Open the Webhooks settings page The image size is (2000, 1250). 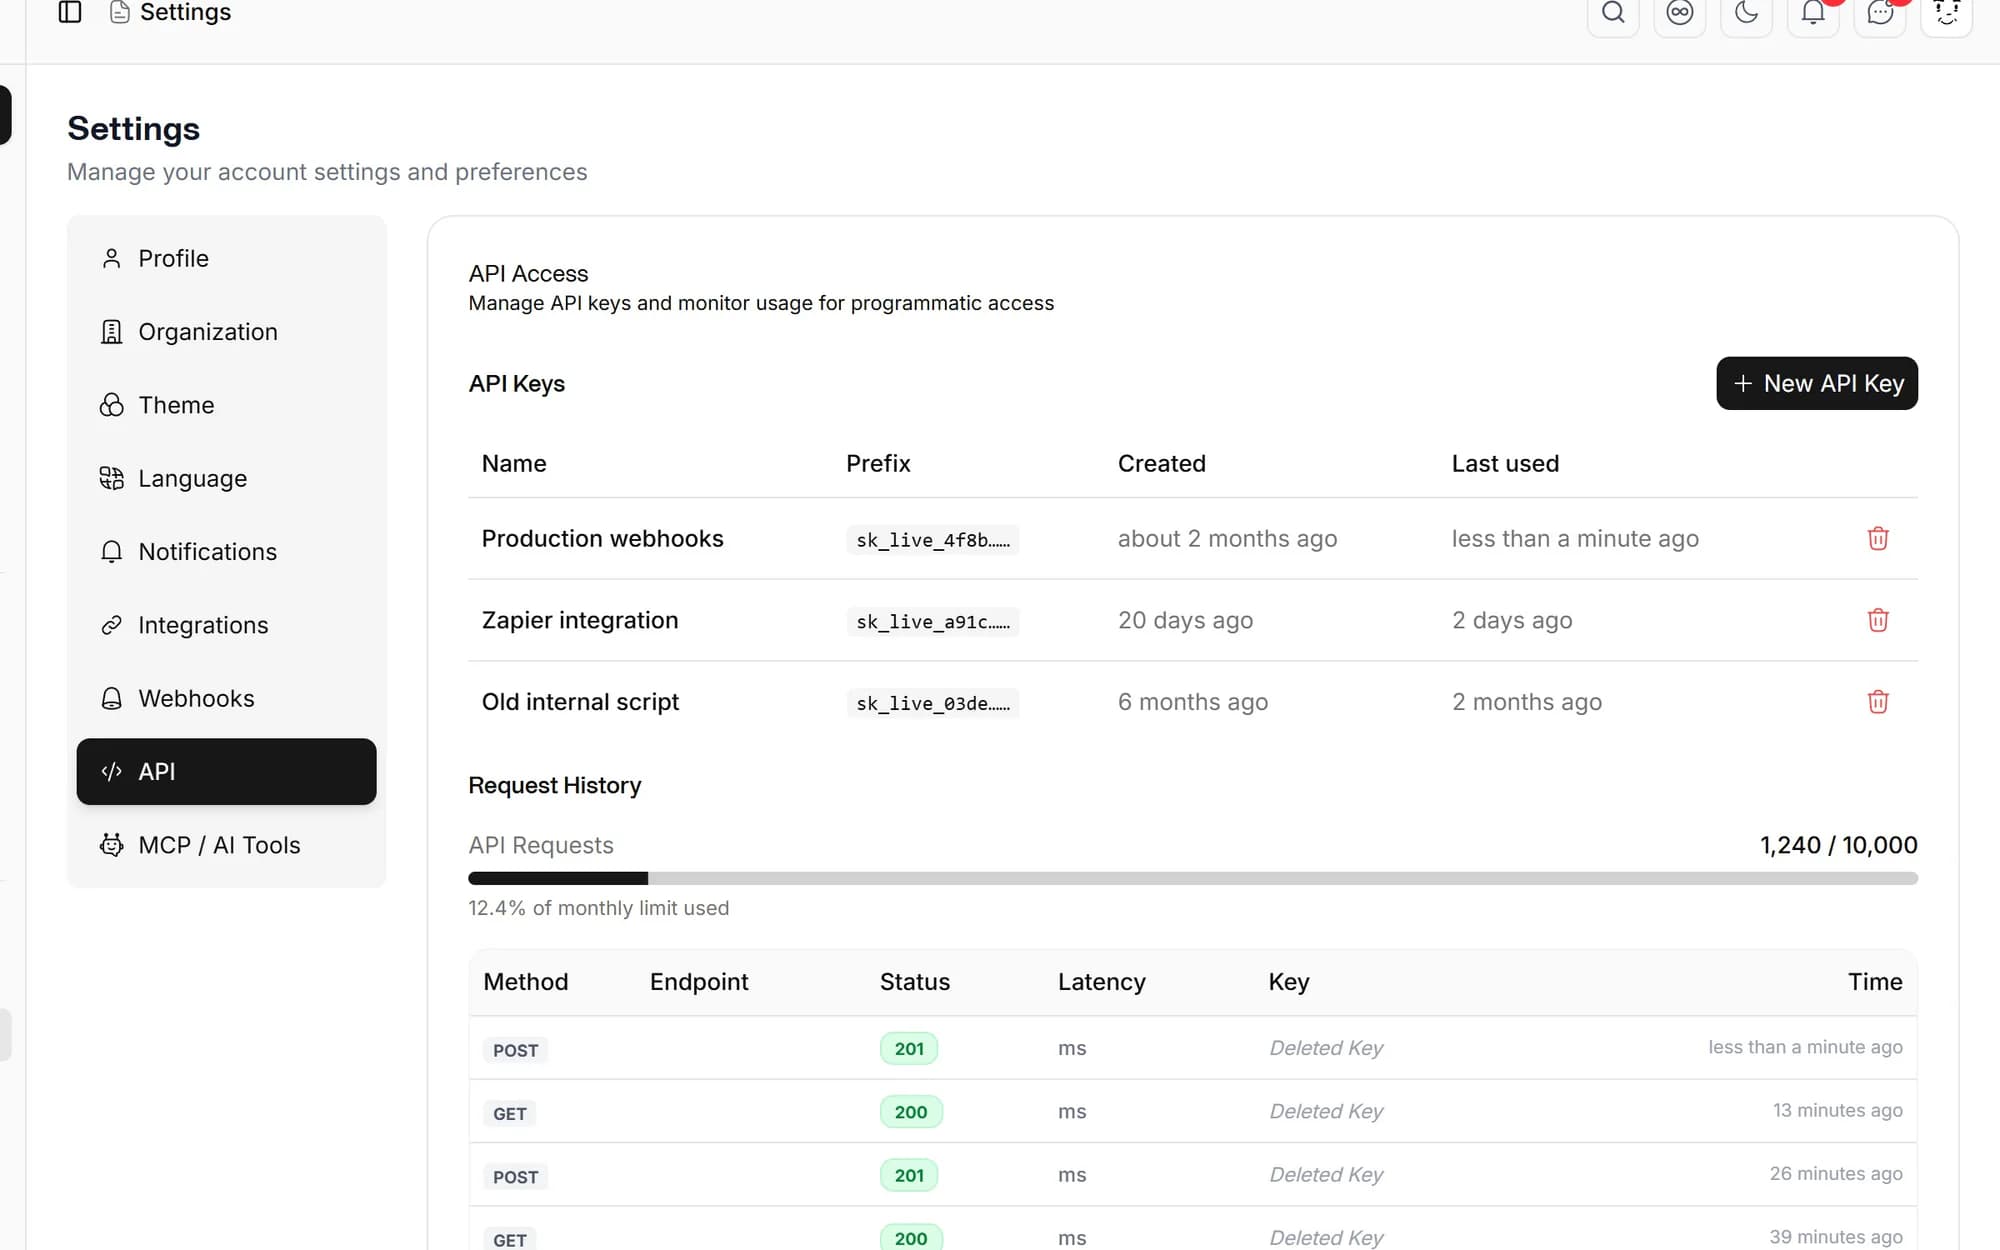point(226,698)
